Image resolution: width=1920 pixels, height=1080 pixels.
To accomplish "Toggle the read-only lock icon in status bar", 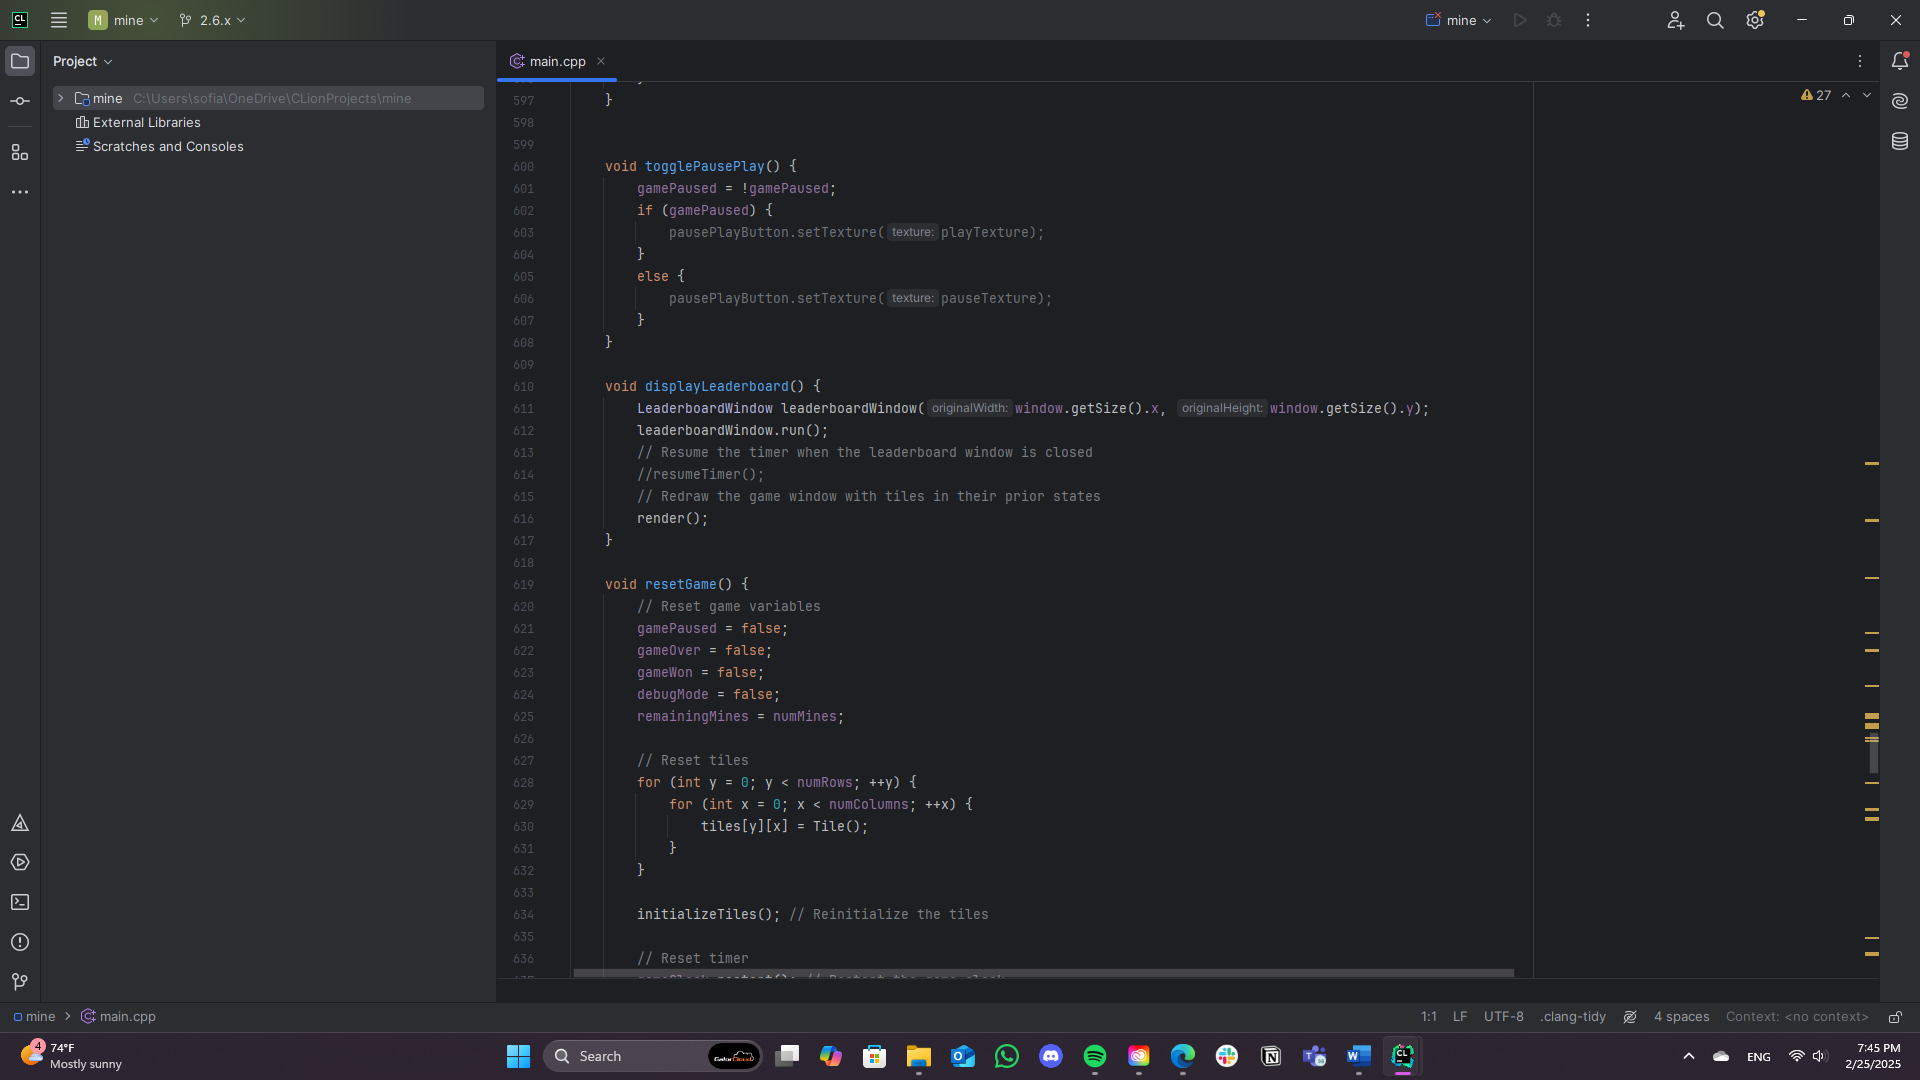I will [1895, 1017].
